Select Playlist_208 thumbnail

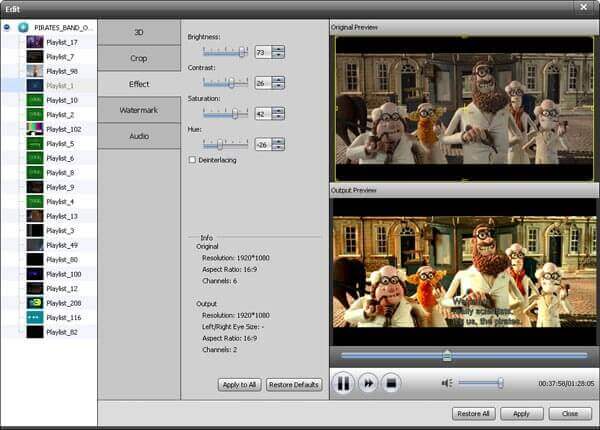pyautogui.click(x=35, y=303)
